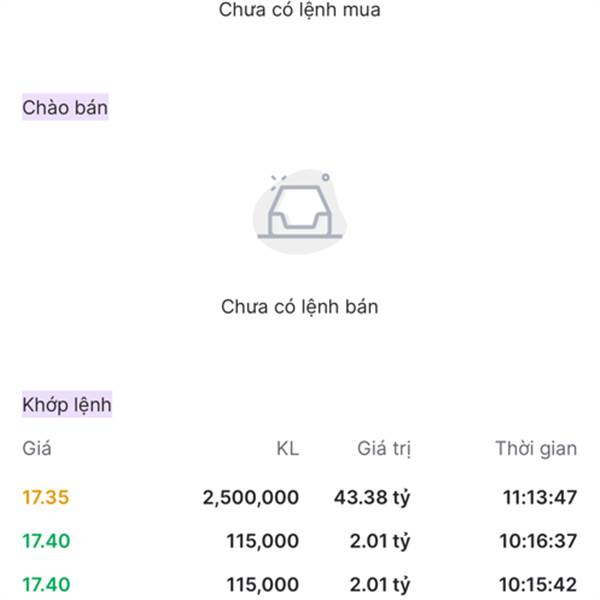The width and height of the screenshot is (600, 600).
Task: Select the 17.40 price at 10:16:37
Action: coord(46,541)
